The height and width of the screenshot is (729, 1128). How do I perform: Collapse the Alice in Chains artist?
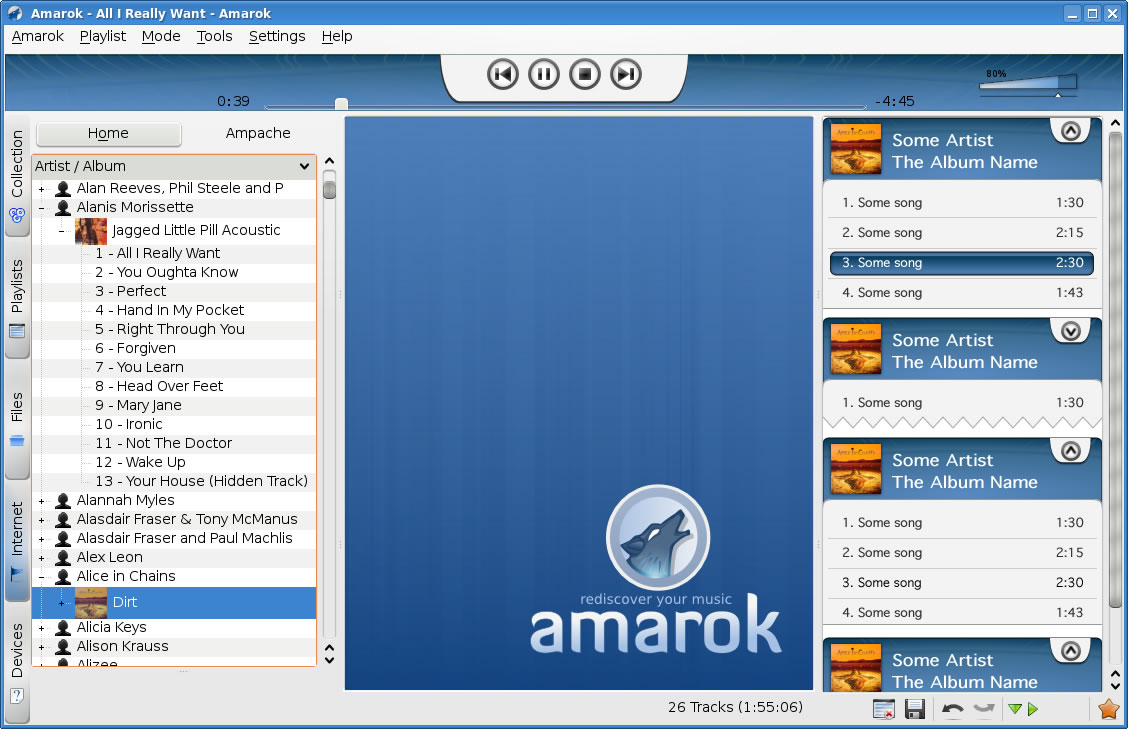click(41, 577)
